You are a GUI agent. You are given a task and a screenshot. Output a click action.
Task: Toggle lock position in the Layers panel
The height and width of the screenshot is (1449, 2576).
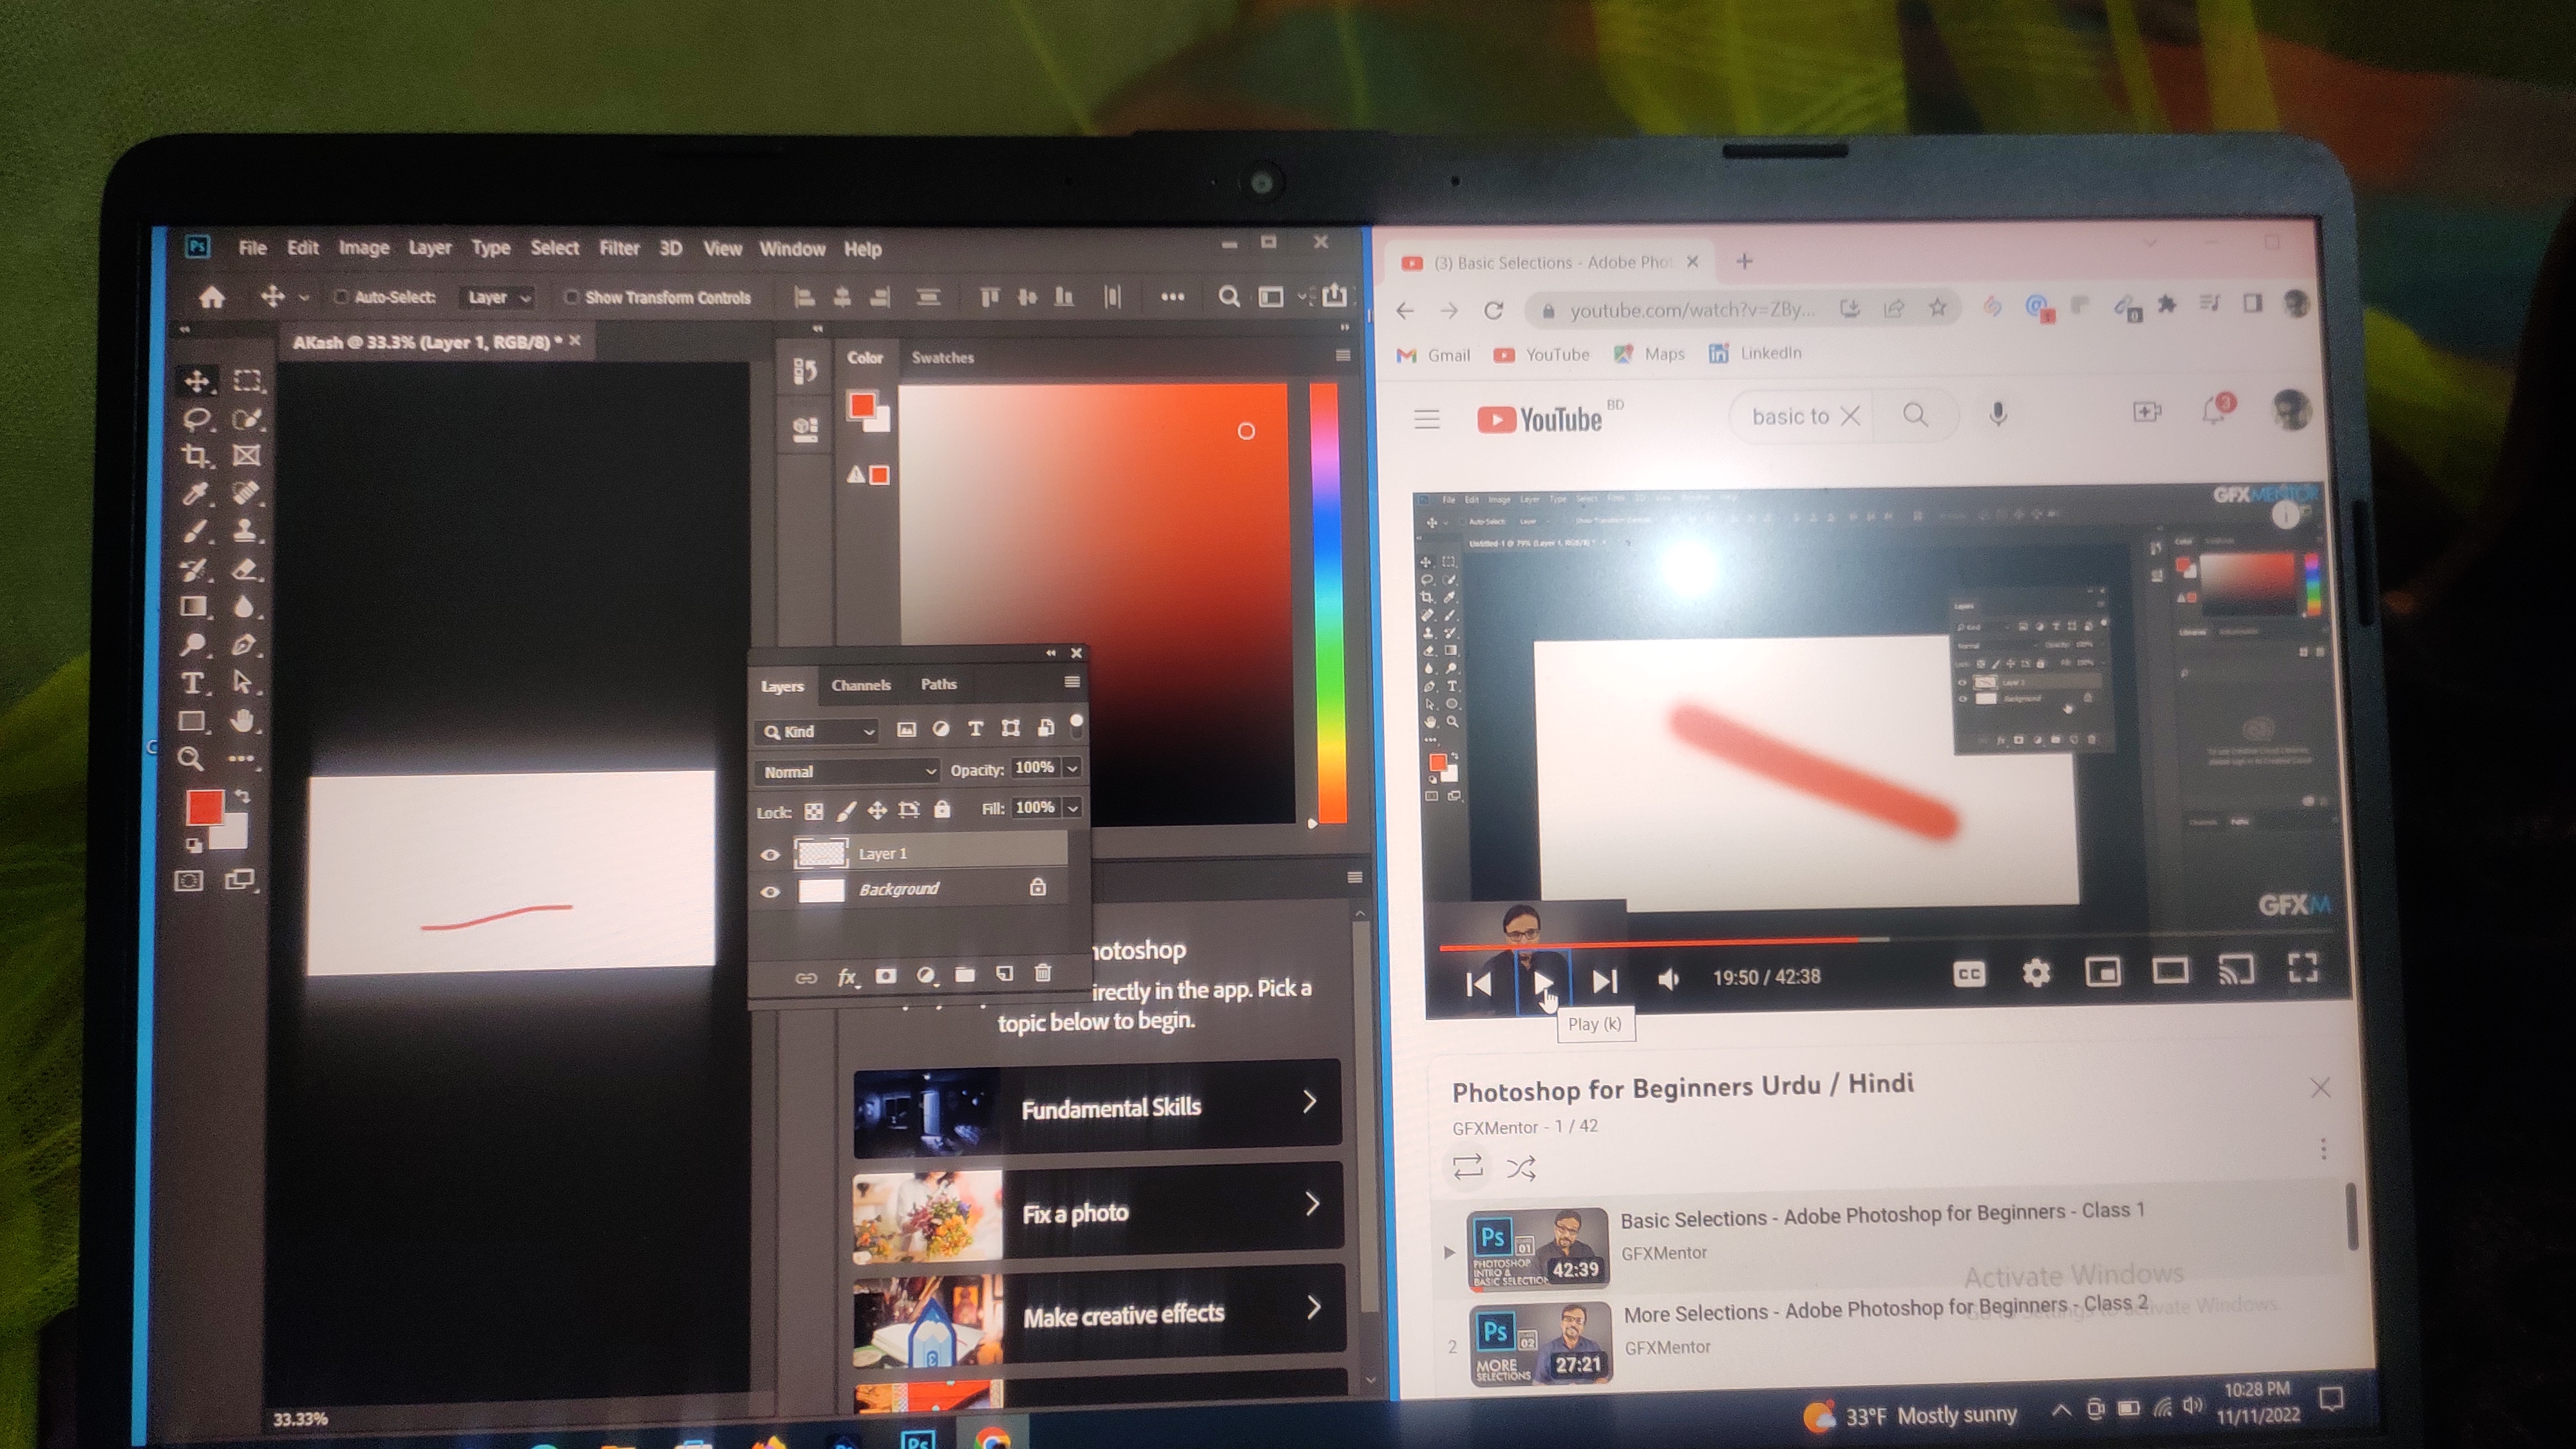click(x=877, y=810)
